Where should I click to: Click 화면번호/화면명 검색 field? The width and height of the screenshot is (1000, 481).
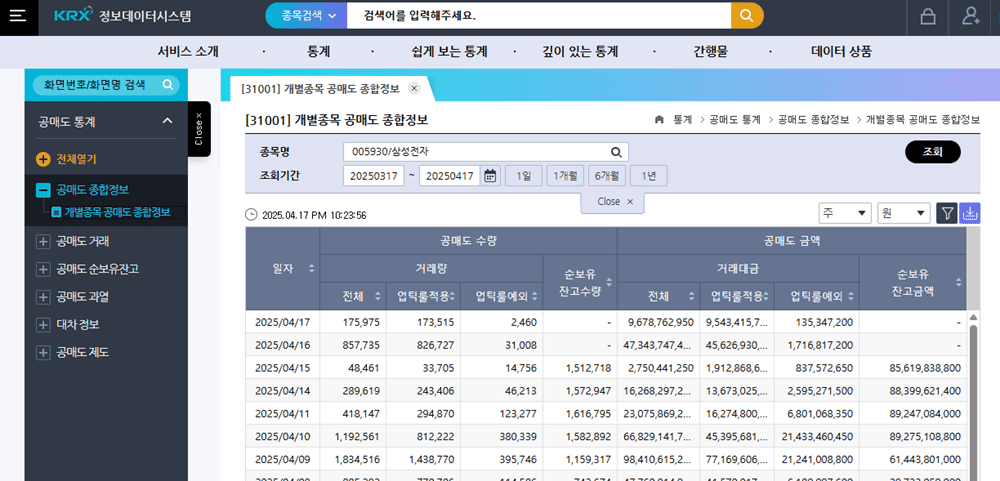tap(106, 84)
